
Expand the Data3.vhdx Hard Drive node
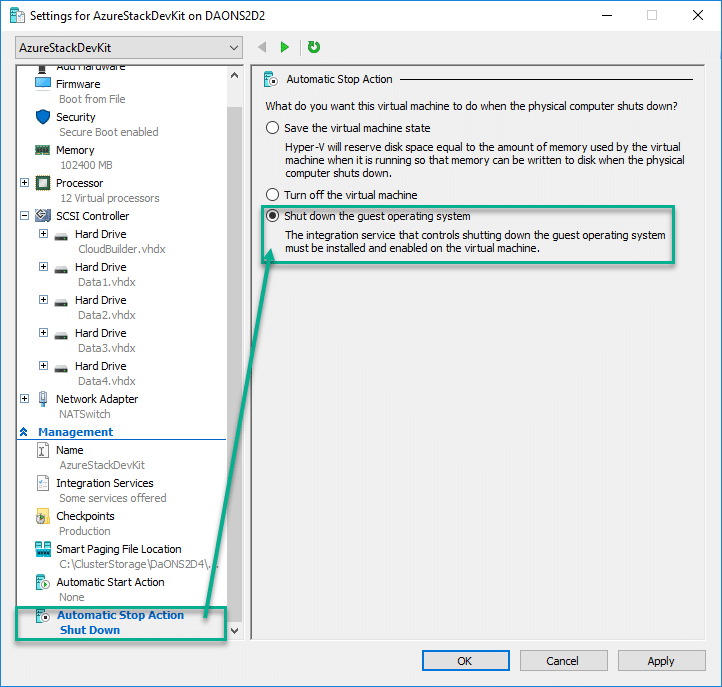43,332
